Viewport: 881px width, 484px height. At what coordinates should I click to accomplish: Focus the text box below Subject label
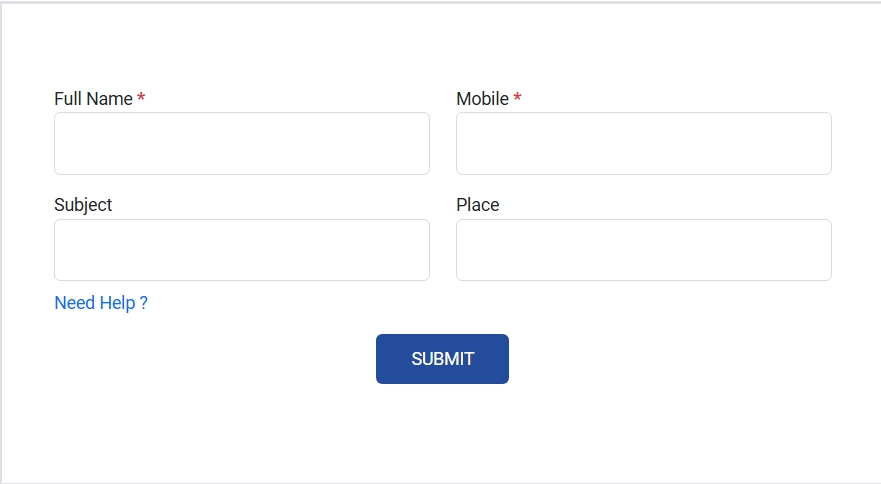pyautogui.click(x=241, y=250)
